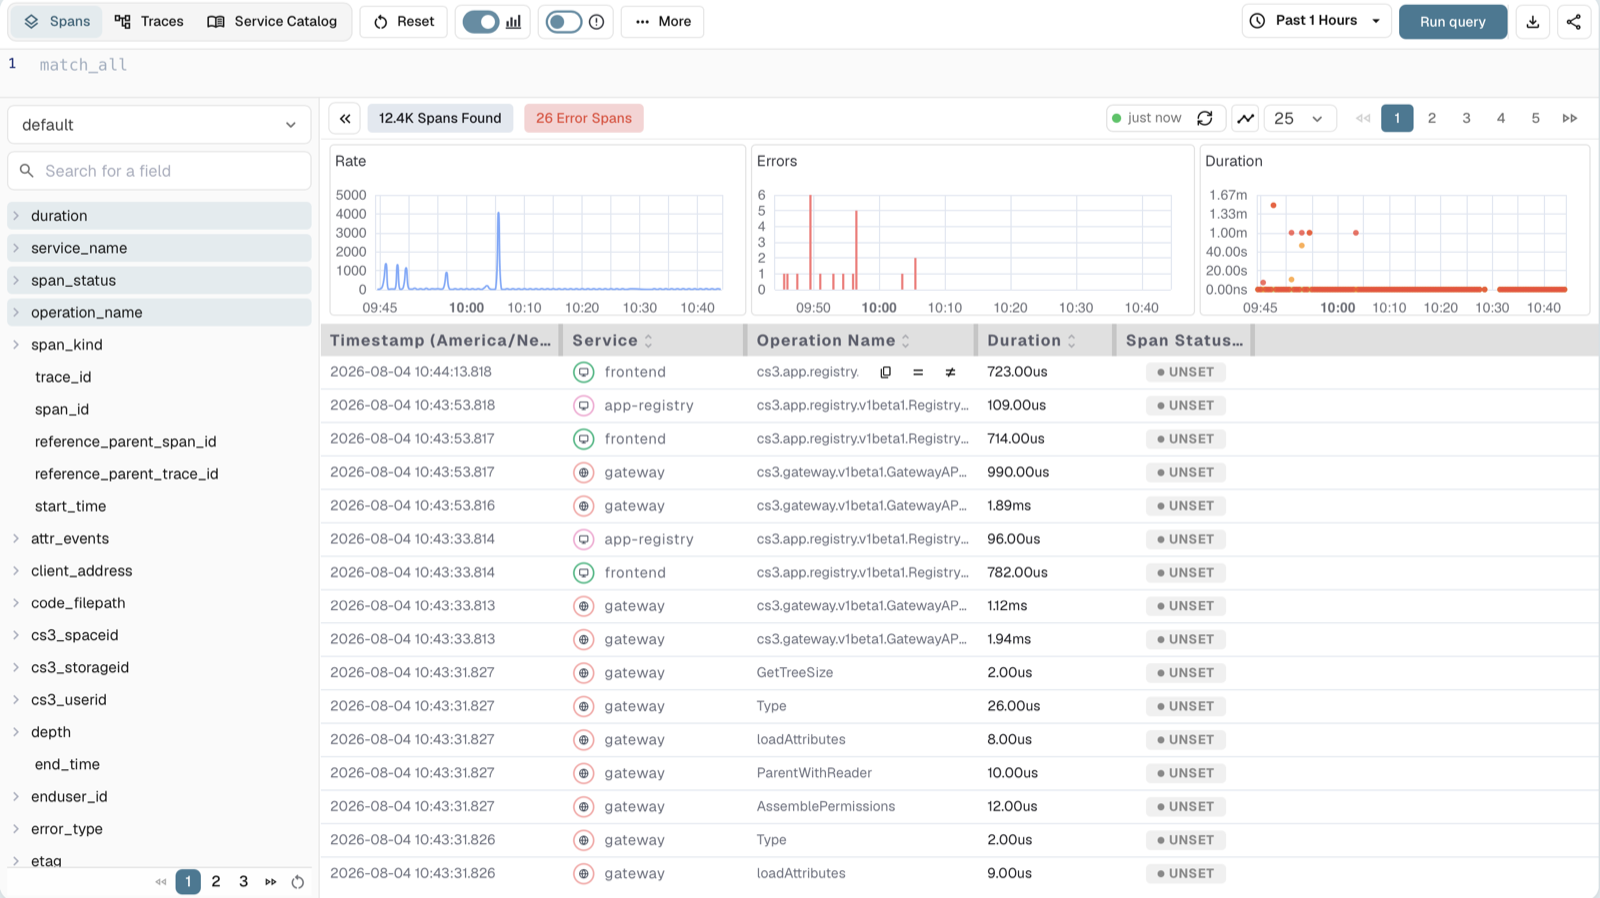Expand the client_address field

[16, 571]
